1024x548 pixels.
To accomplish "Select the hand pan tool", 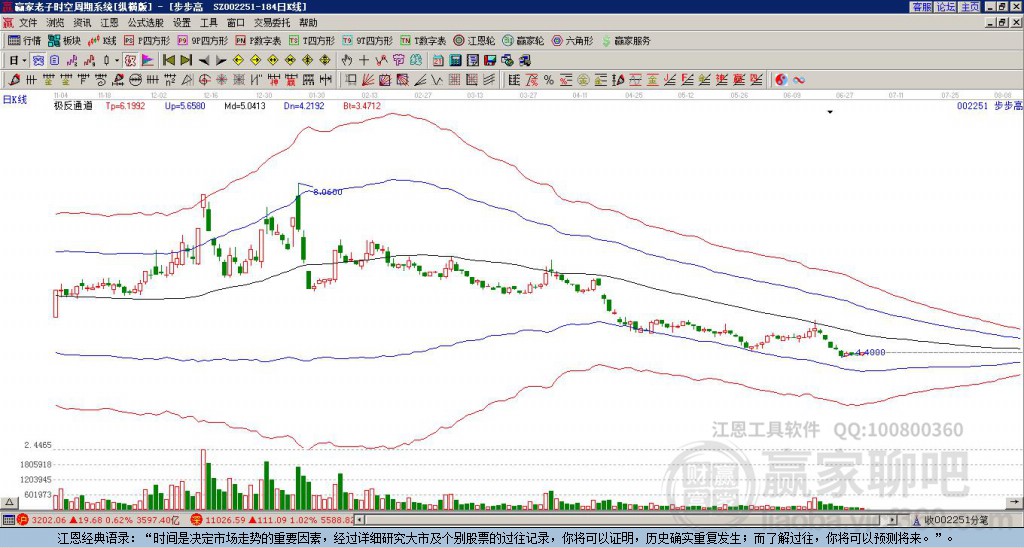I will pyautogui.click(x=347, y=61).
